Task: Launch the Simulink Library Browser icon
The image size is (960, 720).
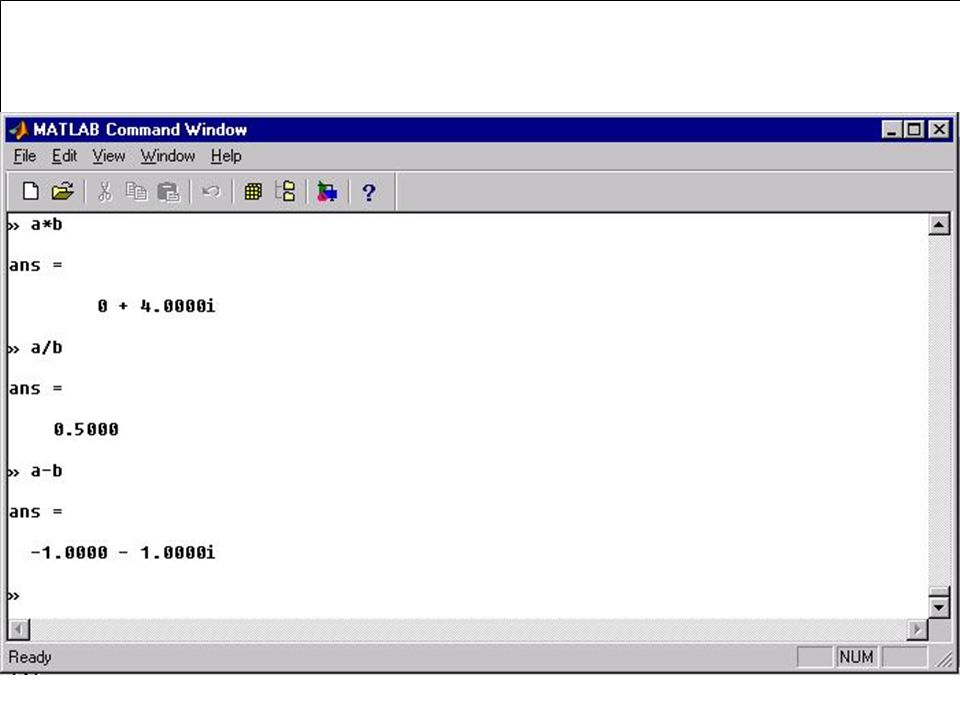Action: click(x=327, y=192)
